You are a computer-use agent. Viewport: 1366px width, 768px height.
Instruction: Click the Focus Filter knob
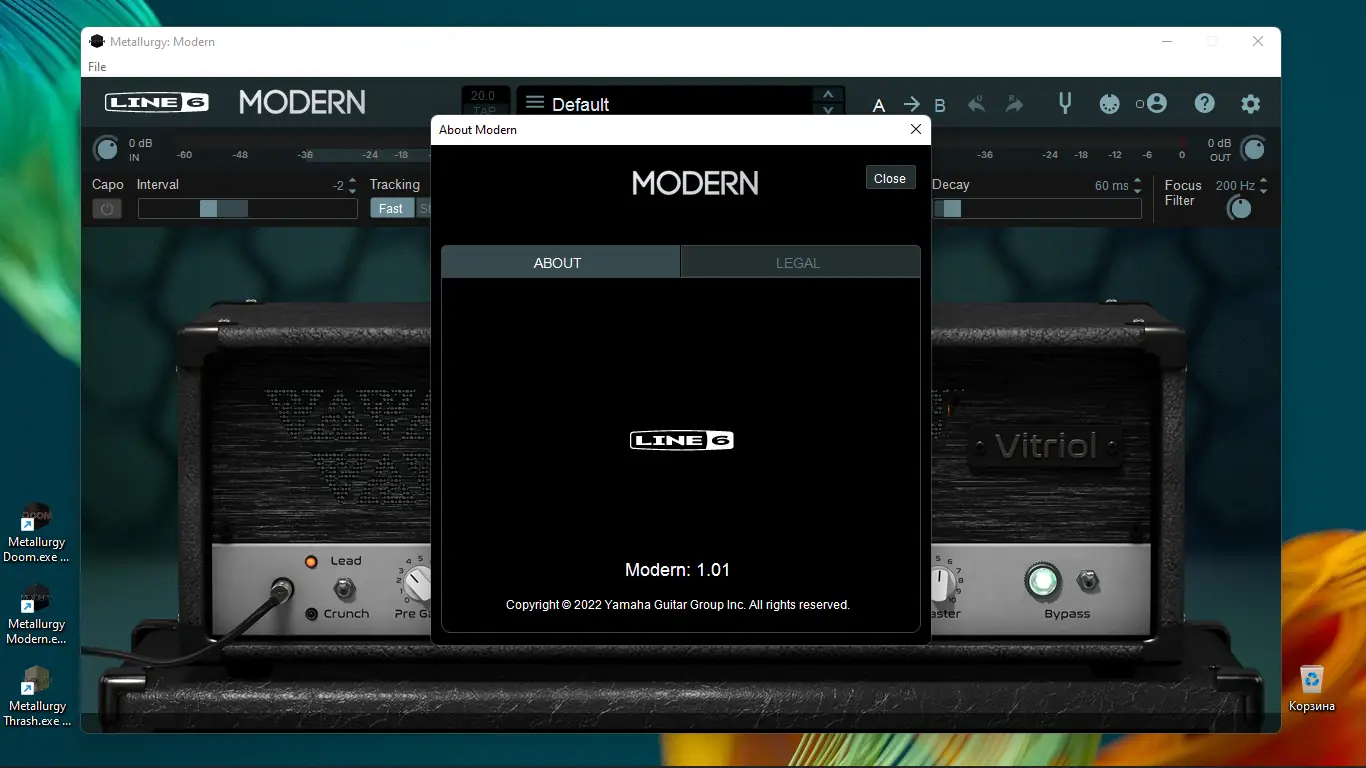click(x=1240, y=207)
